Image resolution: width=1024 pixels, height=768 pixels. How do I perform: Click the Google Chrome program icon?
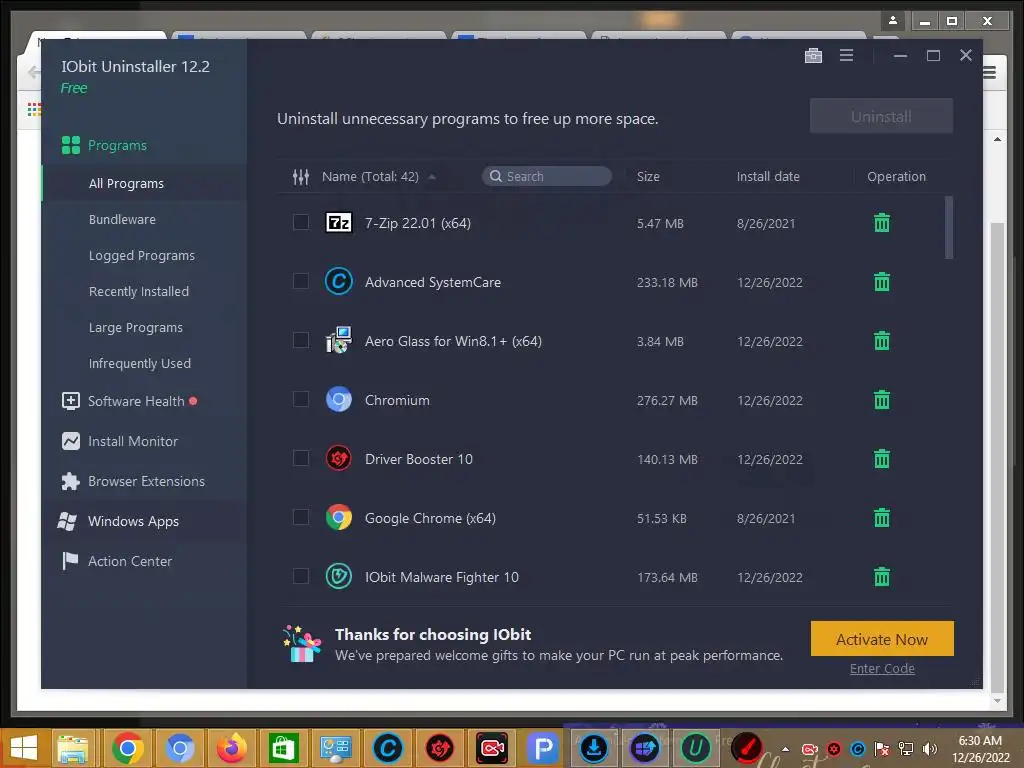point(338,518)
